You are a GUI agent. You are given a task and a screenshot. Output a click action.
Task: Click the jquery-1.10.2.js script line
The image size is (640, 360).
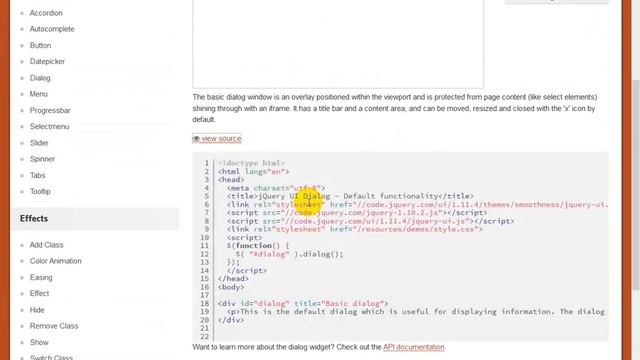tap(357, 213)
